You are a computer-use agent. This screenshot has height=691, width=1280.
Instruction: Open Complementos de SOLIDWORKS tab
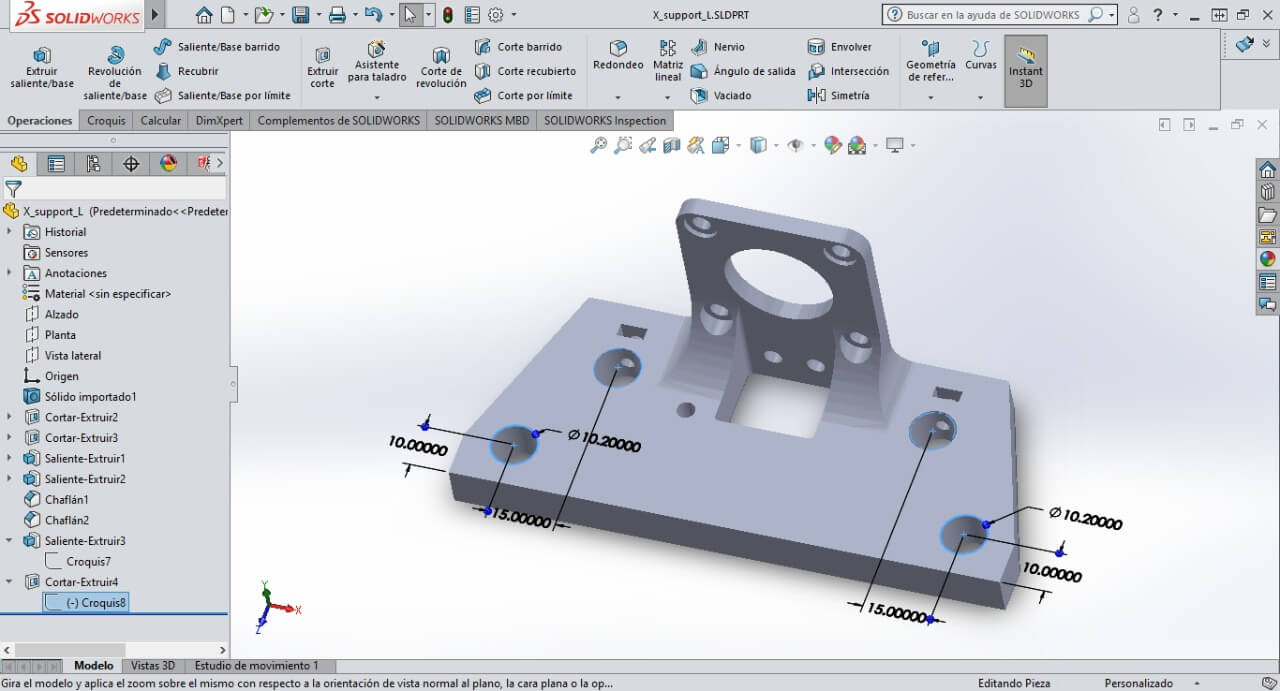click(x=338, y=120)
